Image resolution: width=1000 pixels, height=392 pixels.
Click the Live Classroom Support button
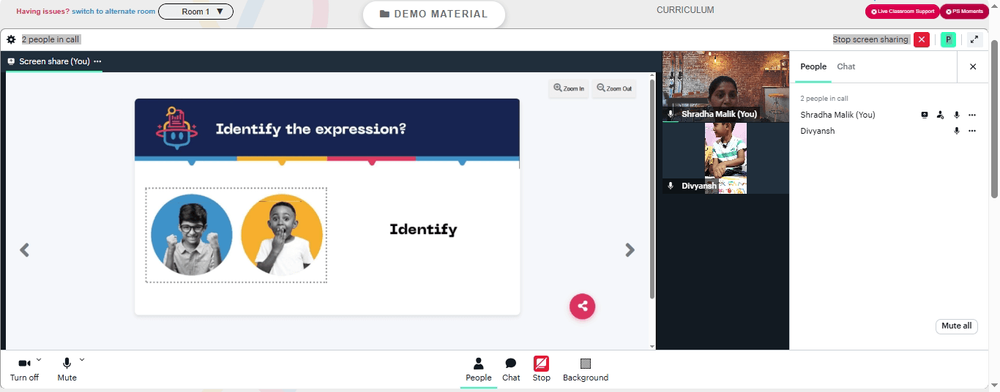tap(902, 11)
